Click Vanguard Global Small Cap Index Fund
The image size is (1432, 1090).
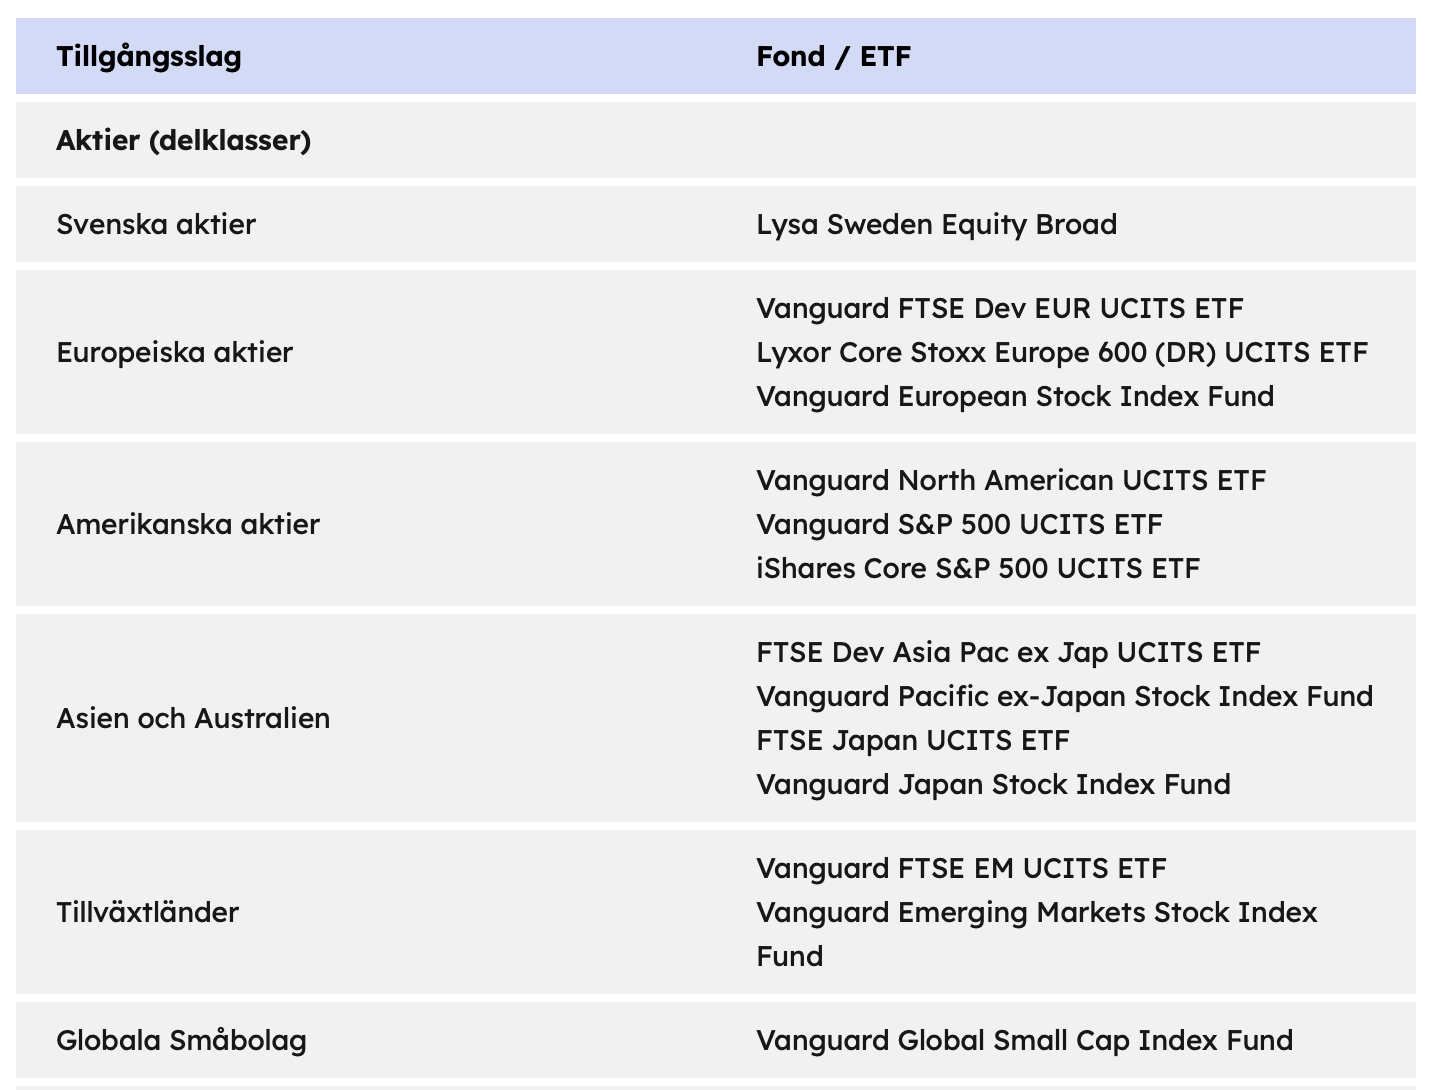point(1024,1040)
